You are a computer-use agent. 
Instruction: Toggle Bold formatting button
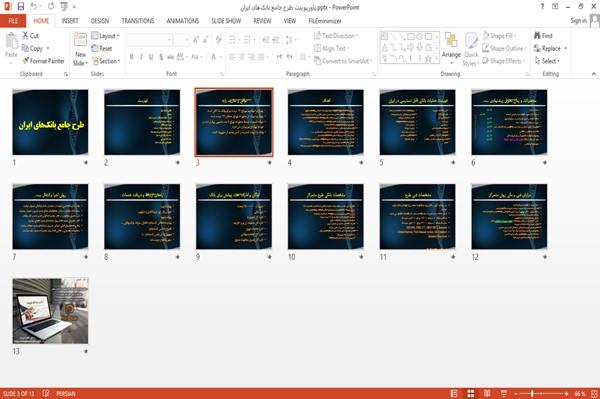point(132,57)
